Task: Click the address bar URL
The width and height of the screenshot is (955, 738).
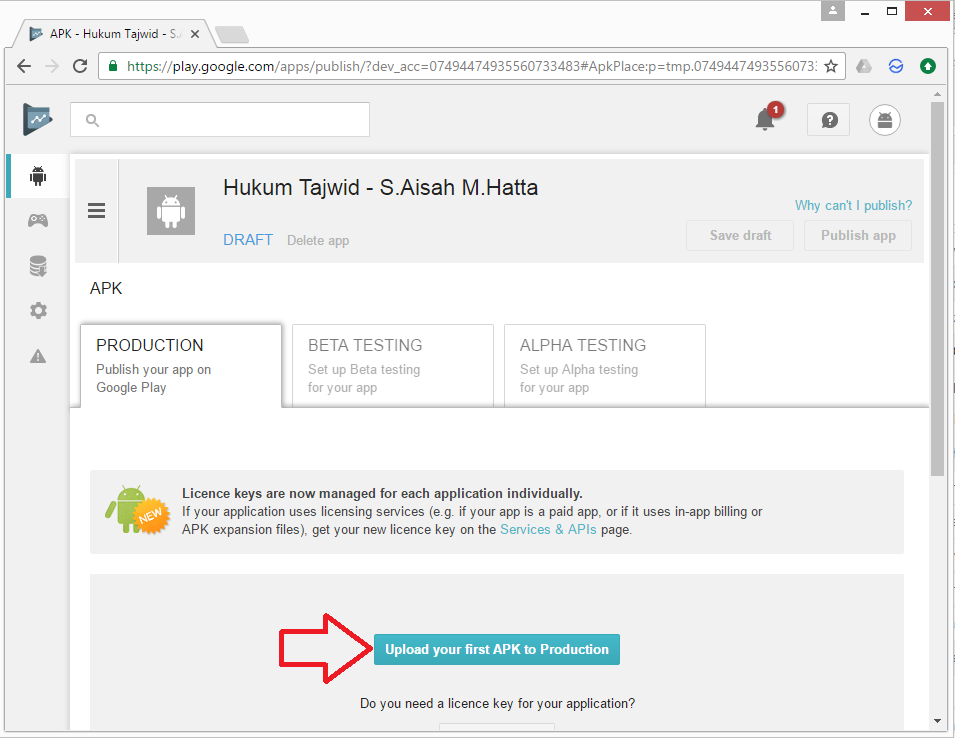Action: pyautogui.click(x=471, y=66)
